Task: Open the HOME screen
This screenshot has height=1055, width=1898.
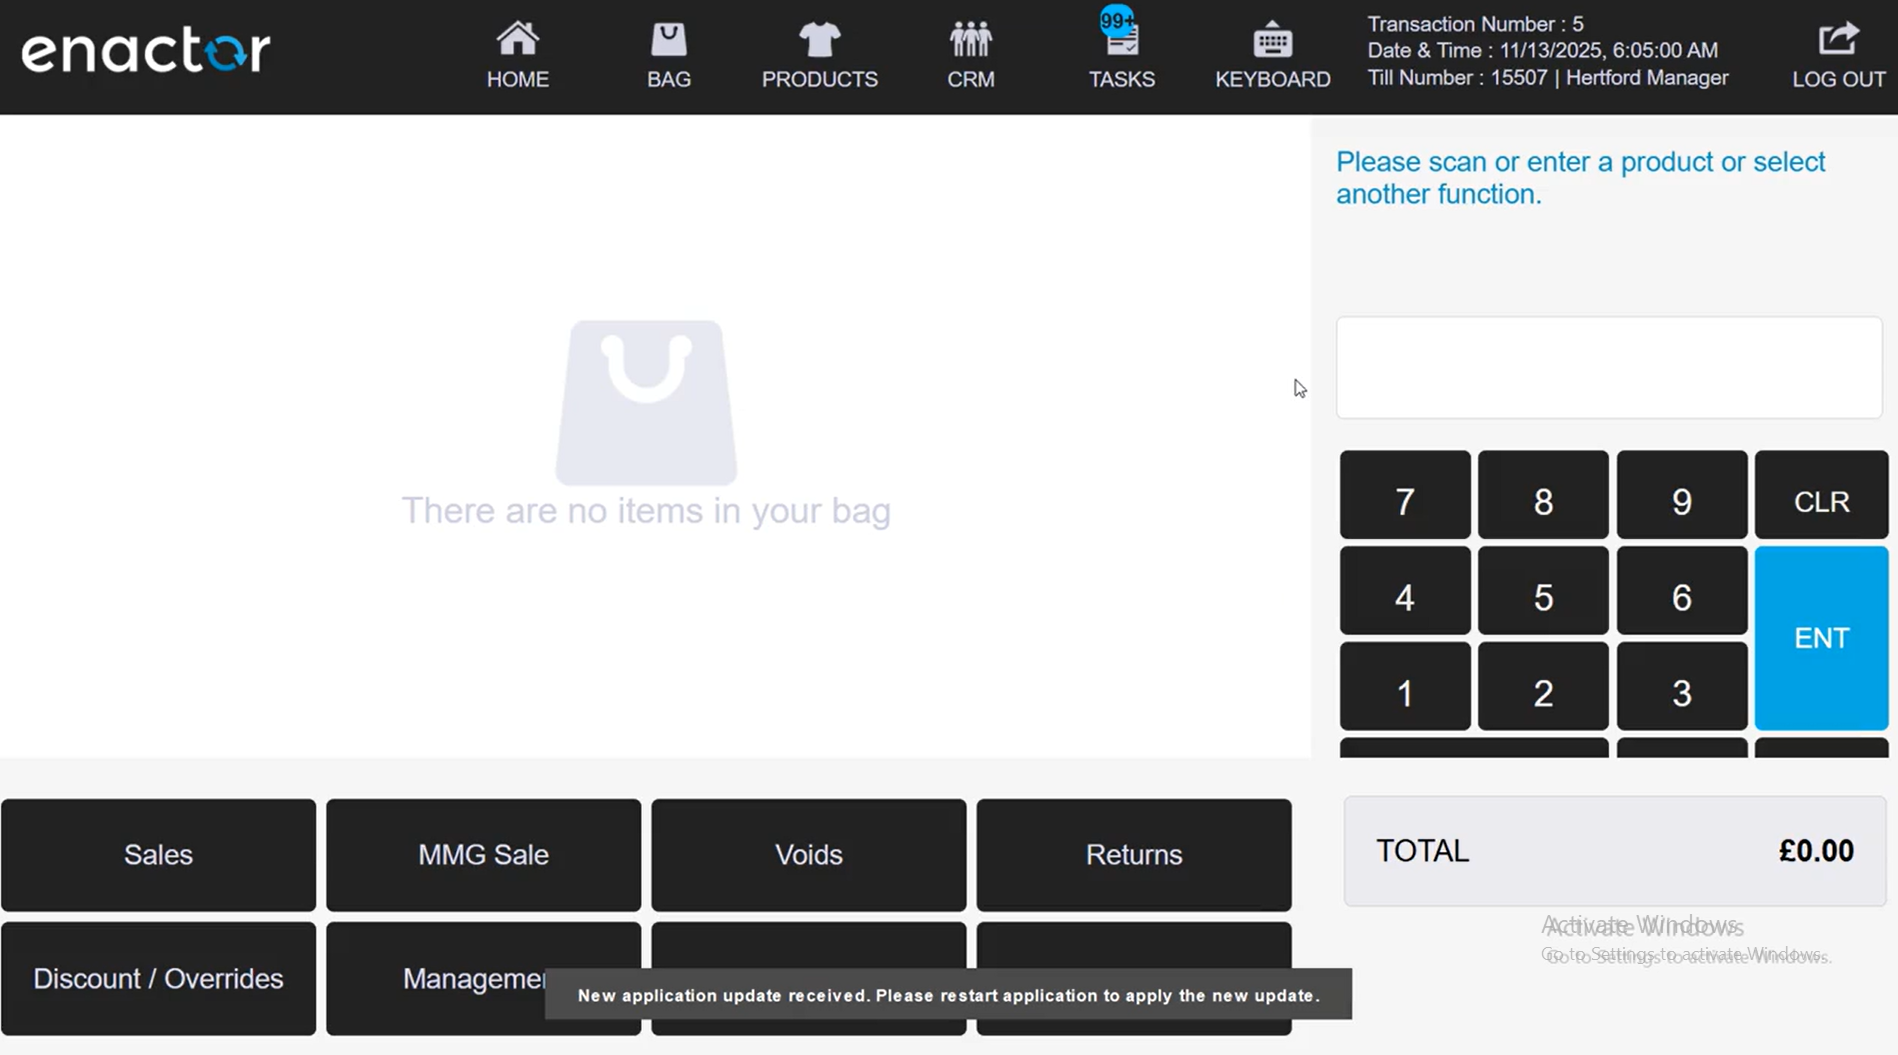Action: click(517, 52)
